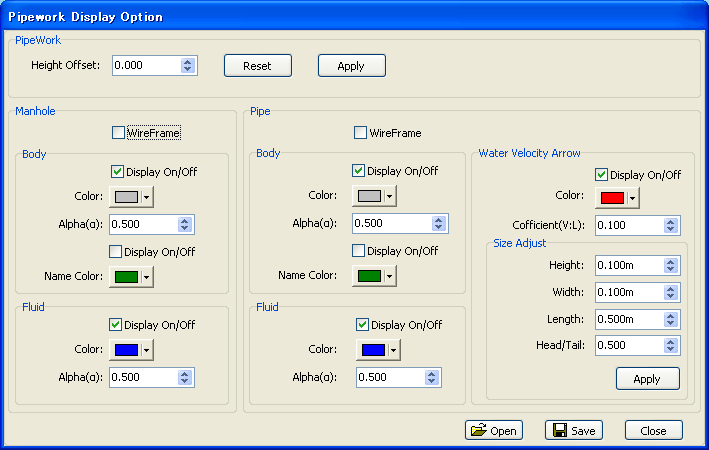Uncheck Water Velocity Arrow Display On/Off
Viewport: 709px width, 450px height.
click(x=601, y=175)
